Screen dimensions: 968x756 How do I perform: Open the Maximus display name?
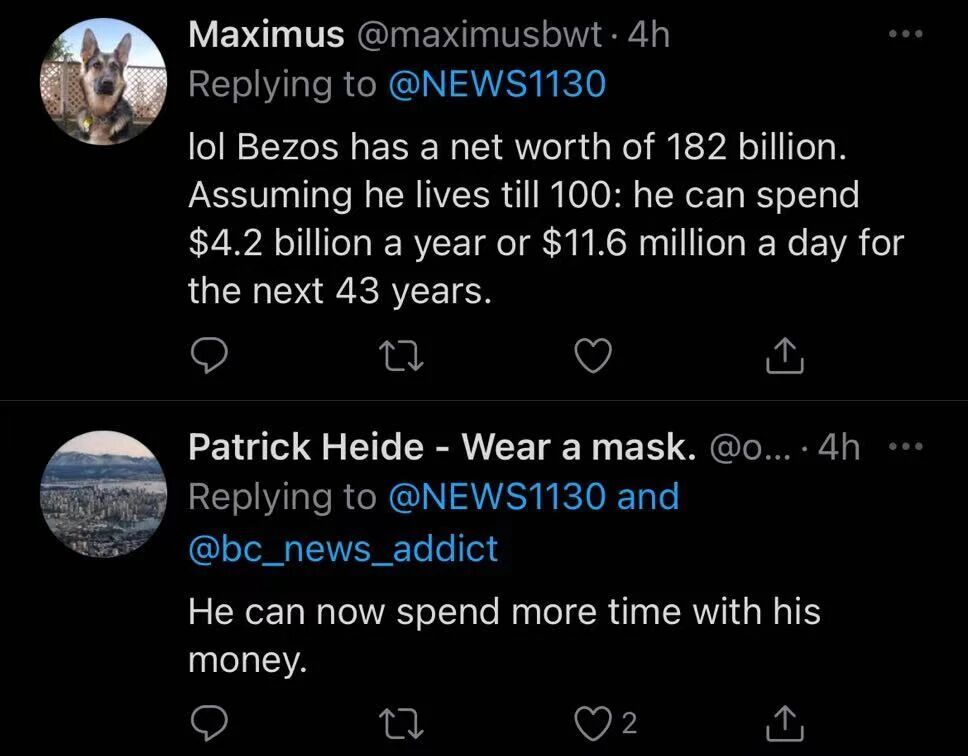tap(265, 35)
